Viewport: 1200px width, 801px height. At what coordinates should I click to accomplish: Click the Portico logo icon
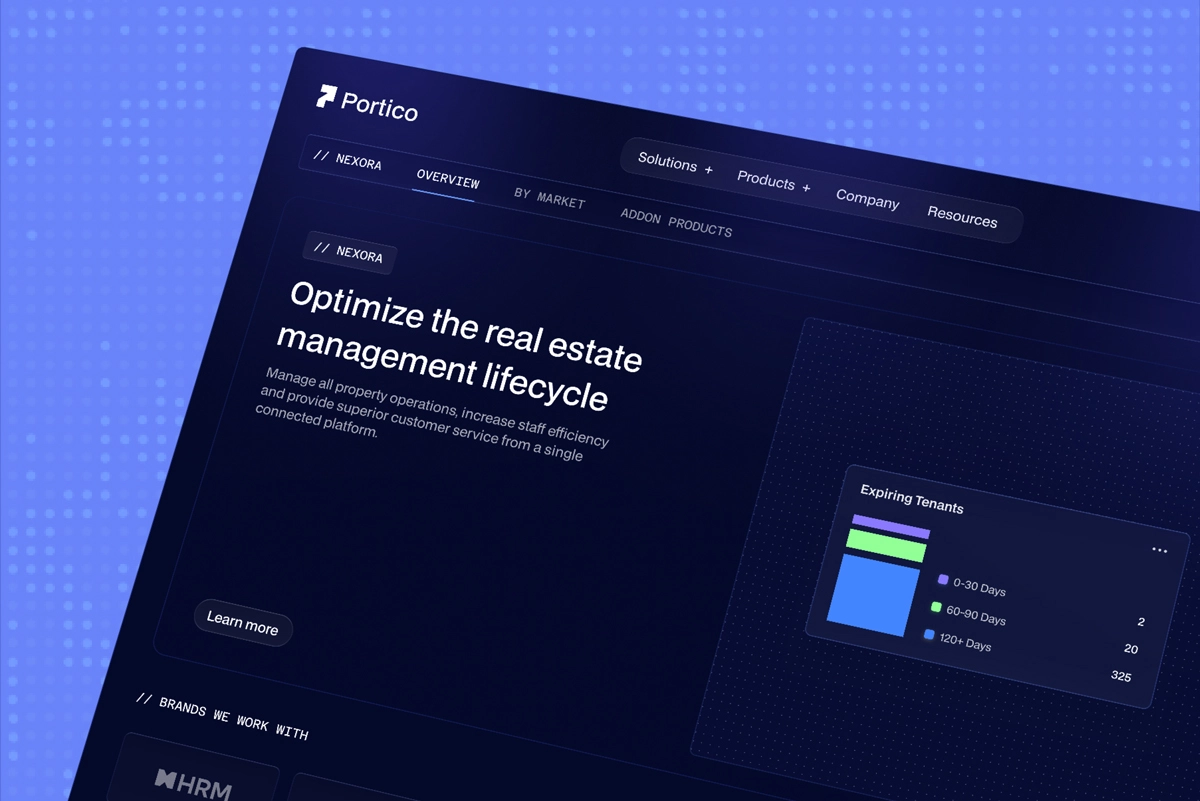(x=325, y=97)
